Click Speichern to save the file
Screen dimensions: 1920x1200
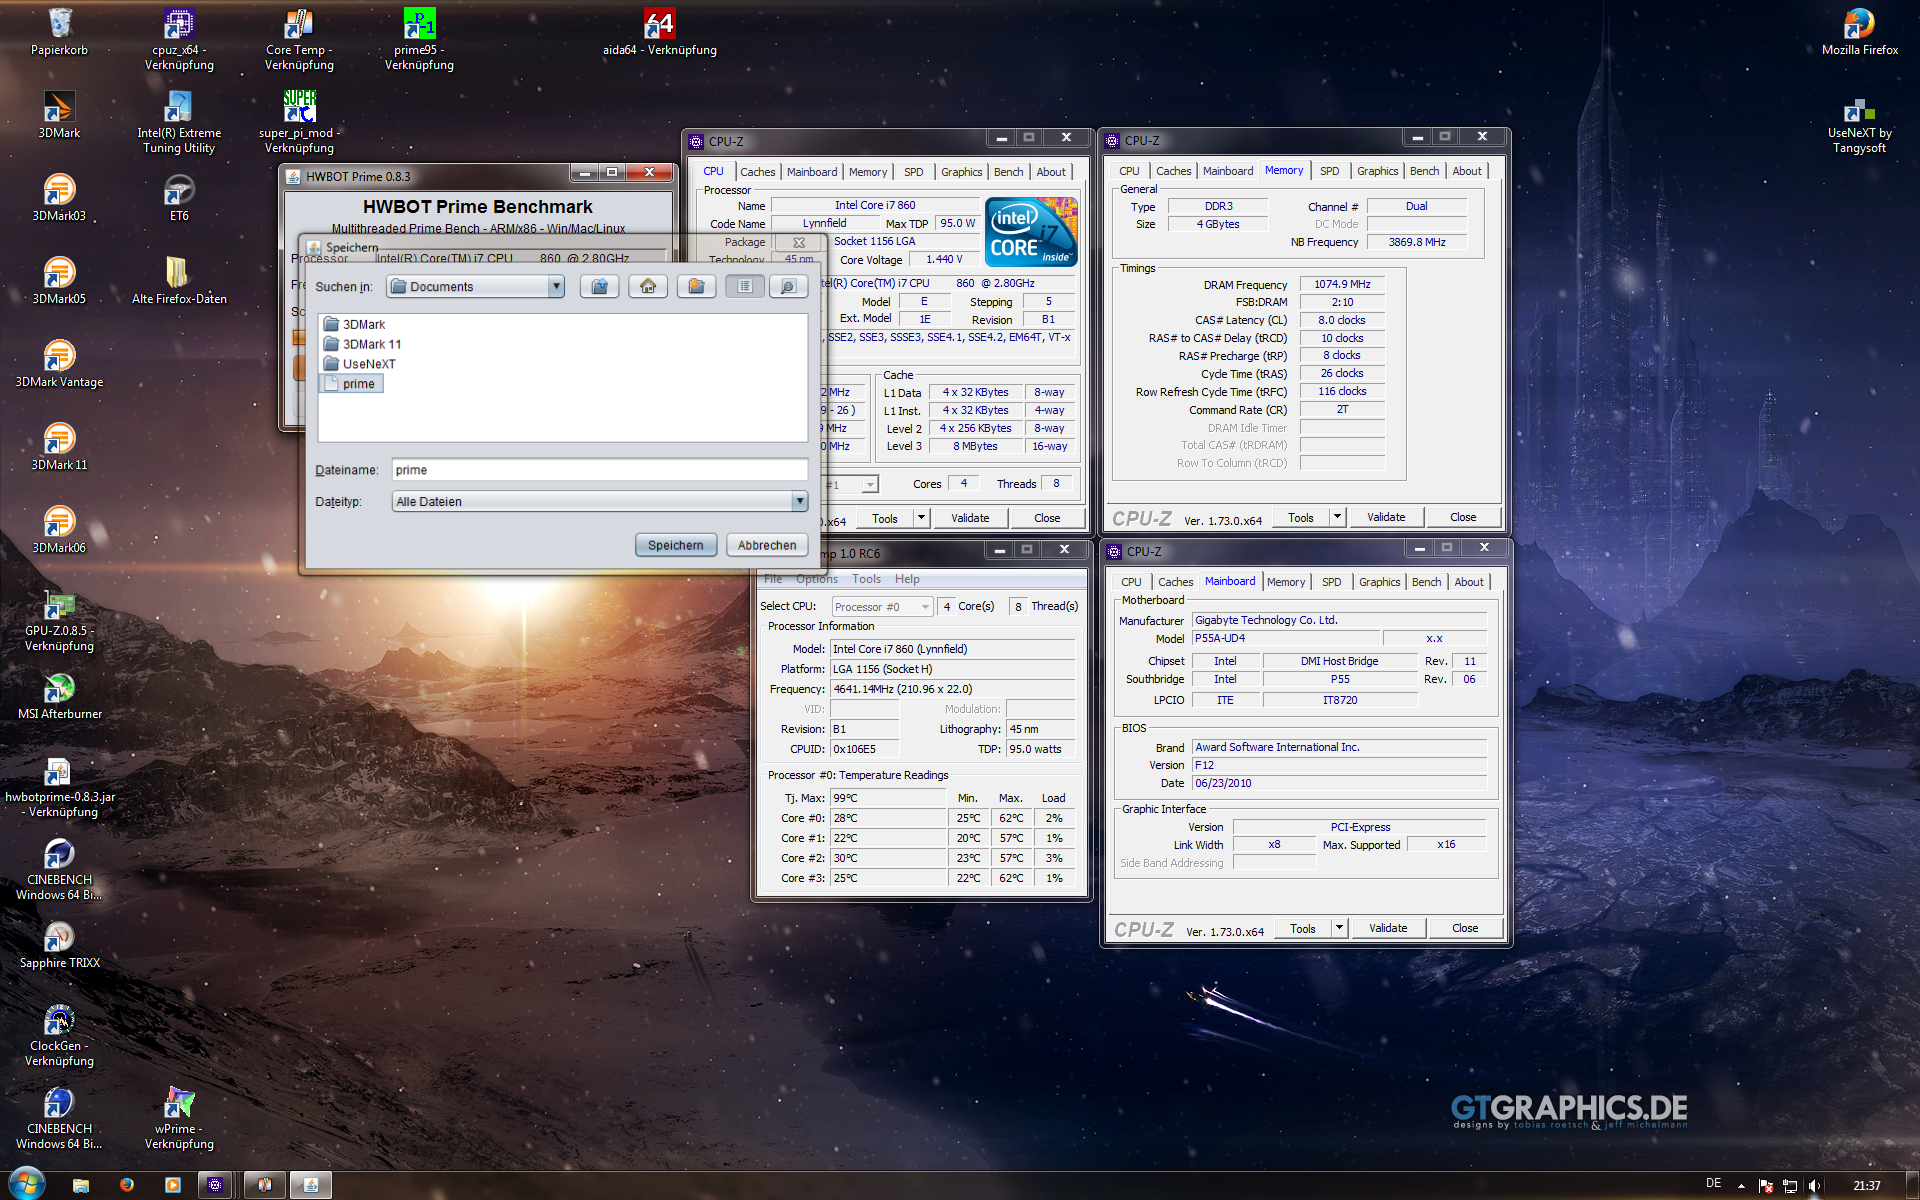675,545
